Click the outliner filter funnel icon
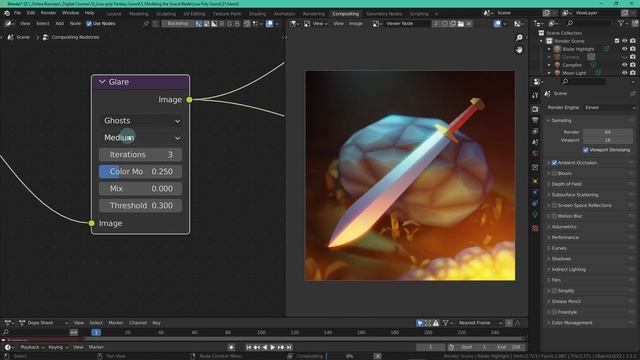Viewport: 640px width, 360px height. [621, 24]
